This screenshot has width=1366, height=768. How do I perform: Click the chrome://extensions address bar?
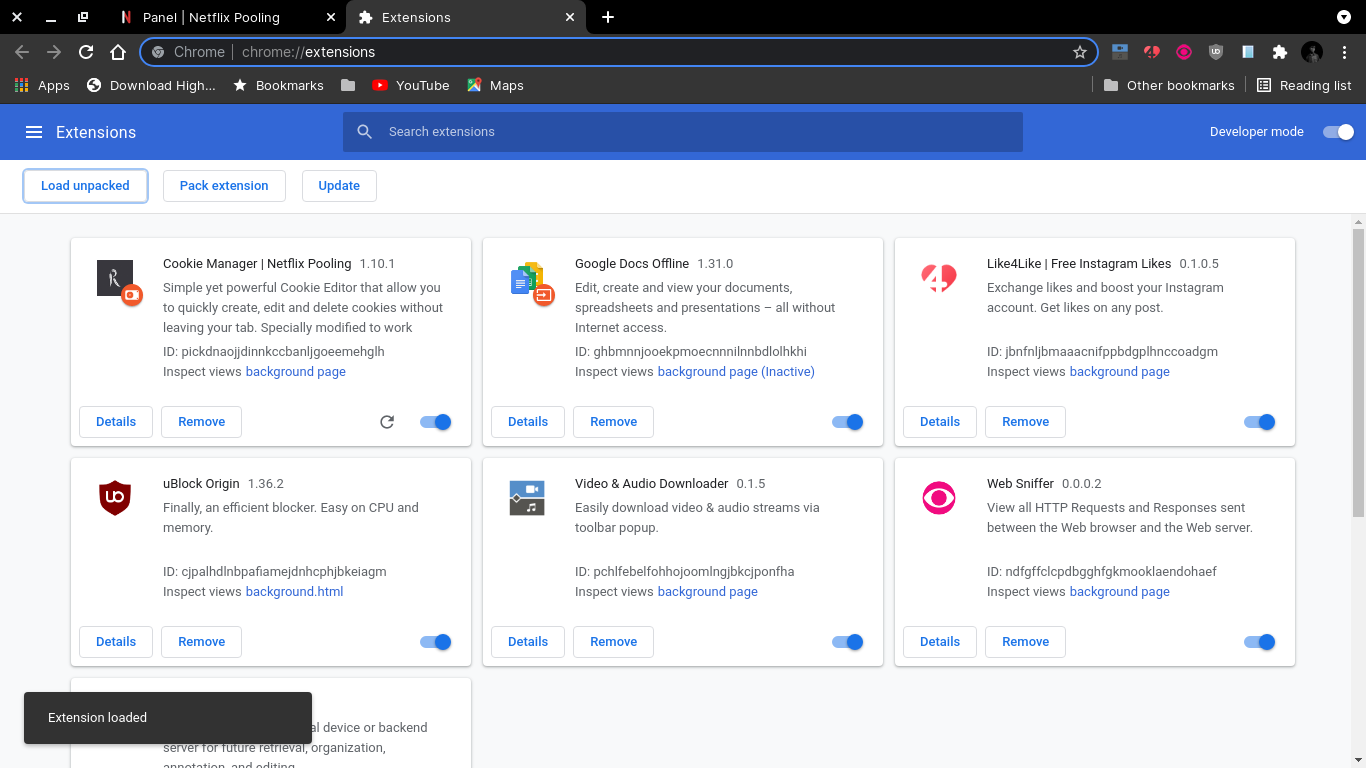pyautogui.click(x=618, y=52)
